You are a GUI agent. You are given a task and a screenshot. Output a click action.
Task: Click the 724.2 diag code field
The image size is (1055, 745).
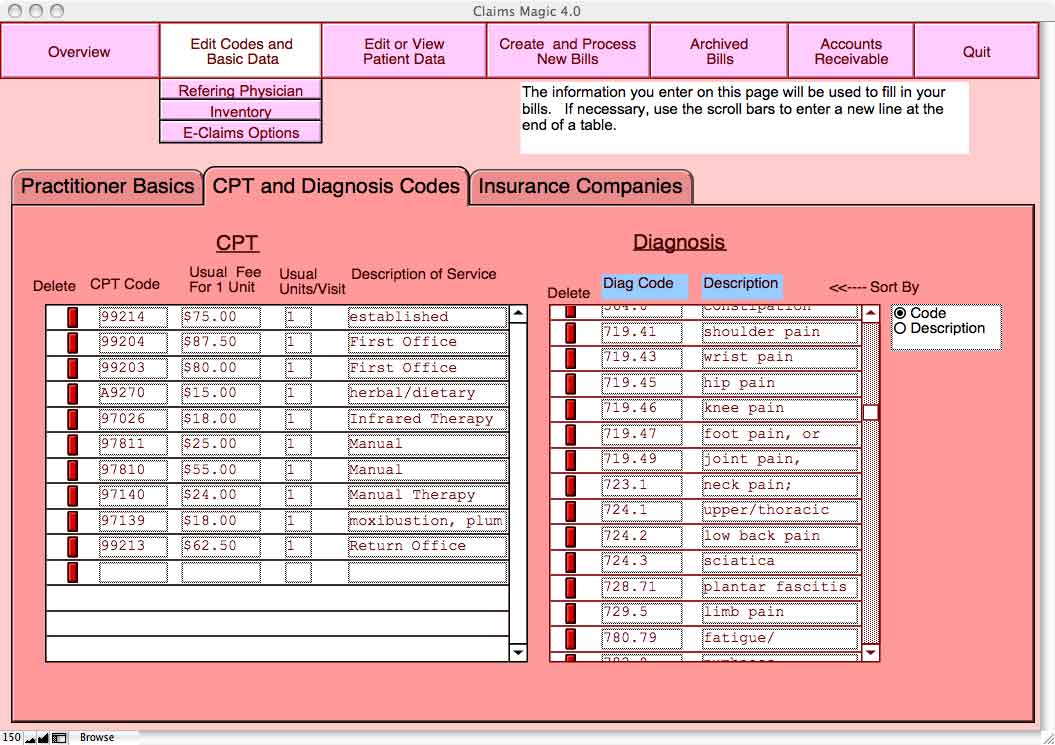click(641, 536)
